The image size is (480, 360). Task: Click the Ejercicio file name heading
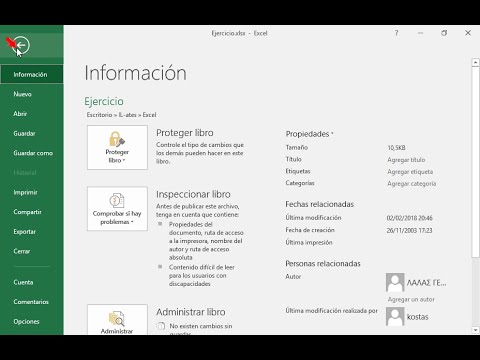click(104, 101)
